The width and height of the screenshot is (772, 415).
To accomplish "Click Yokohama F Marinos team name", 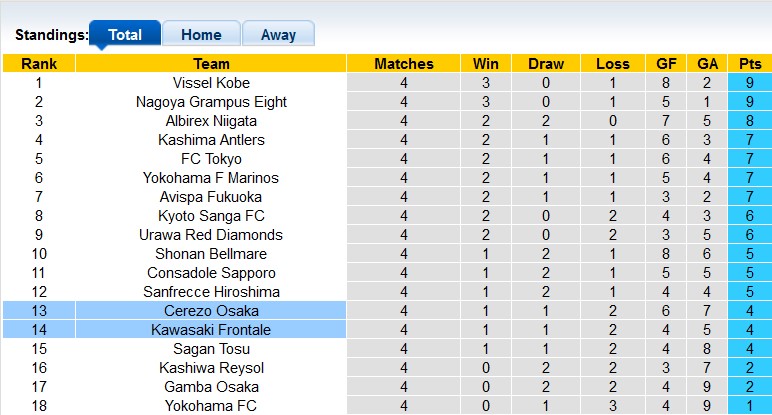I will tap(211, 178).
